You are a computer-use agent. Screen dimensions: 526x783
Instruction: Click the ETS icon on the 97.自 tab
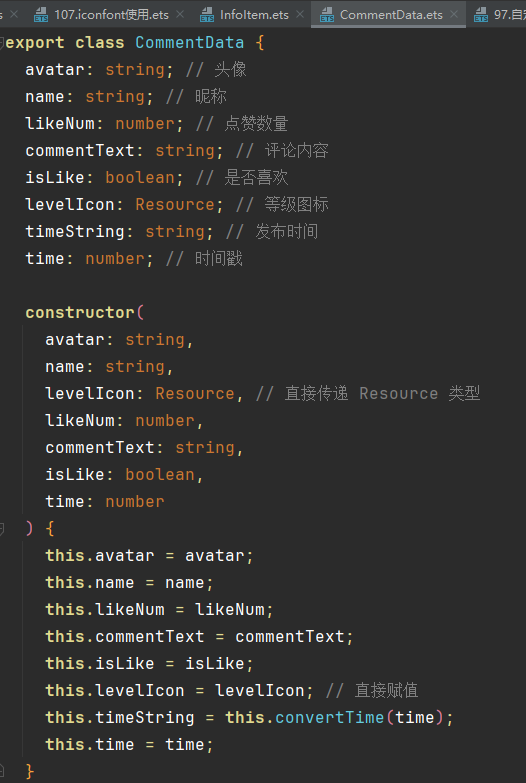[x=481, y=15]
